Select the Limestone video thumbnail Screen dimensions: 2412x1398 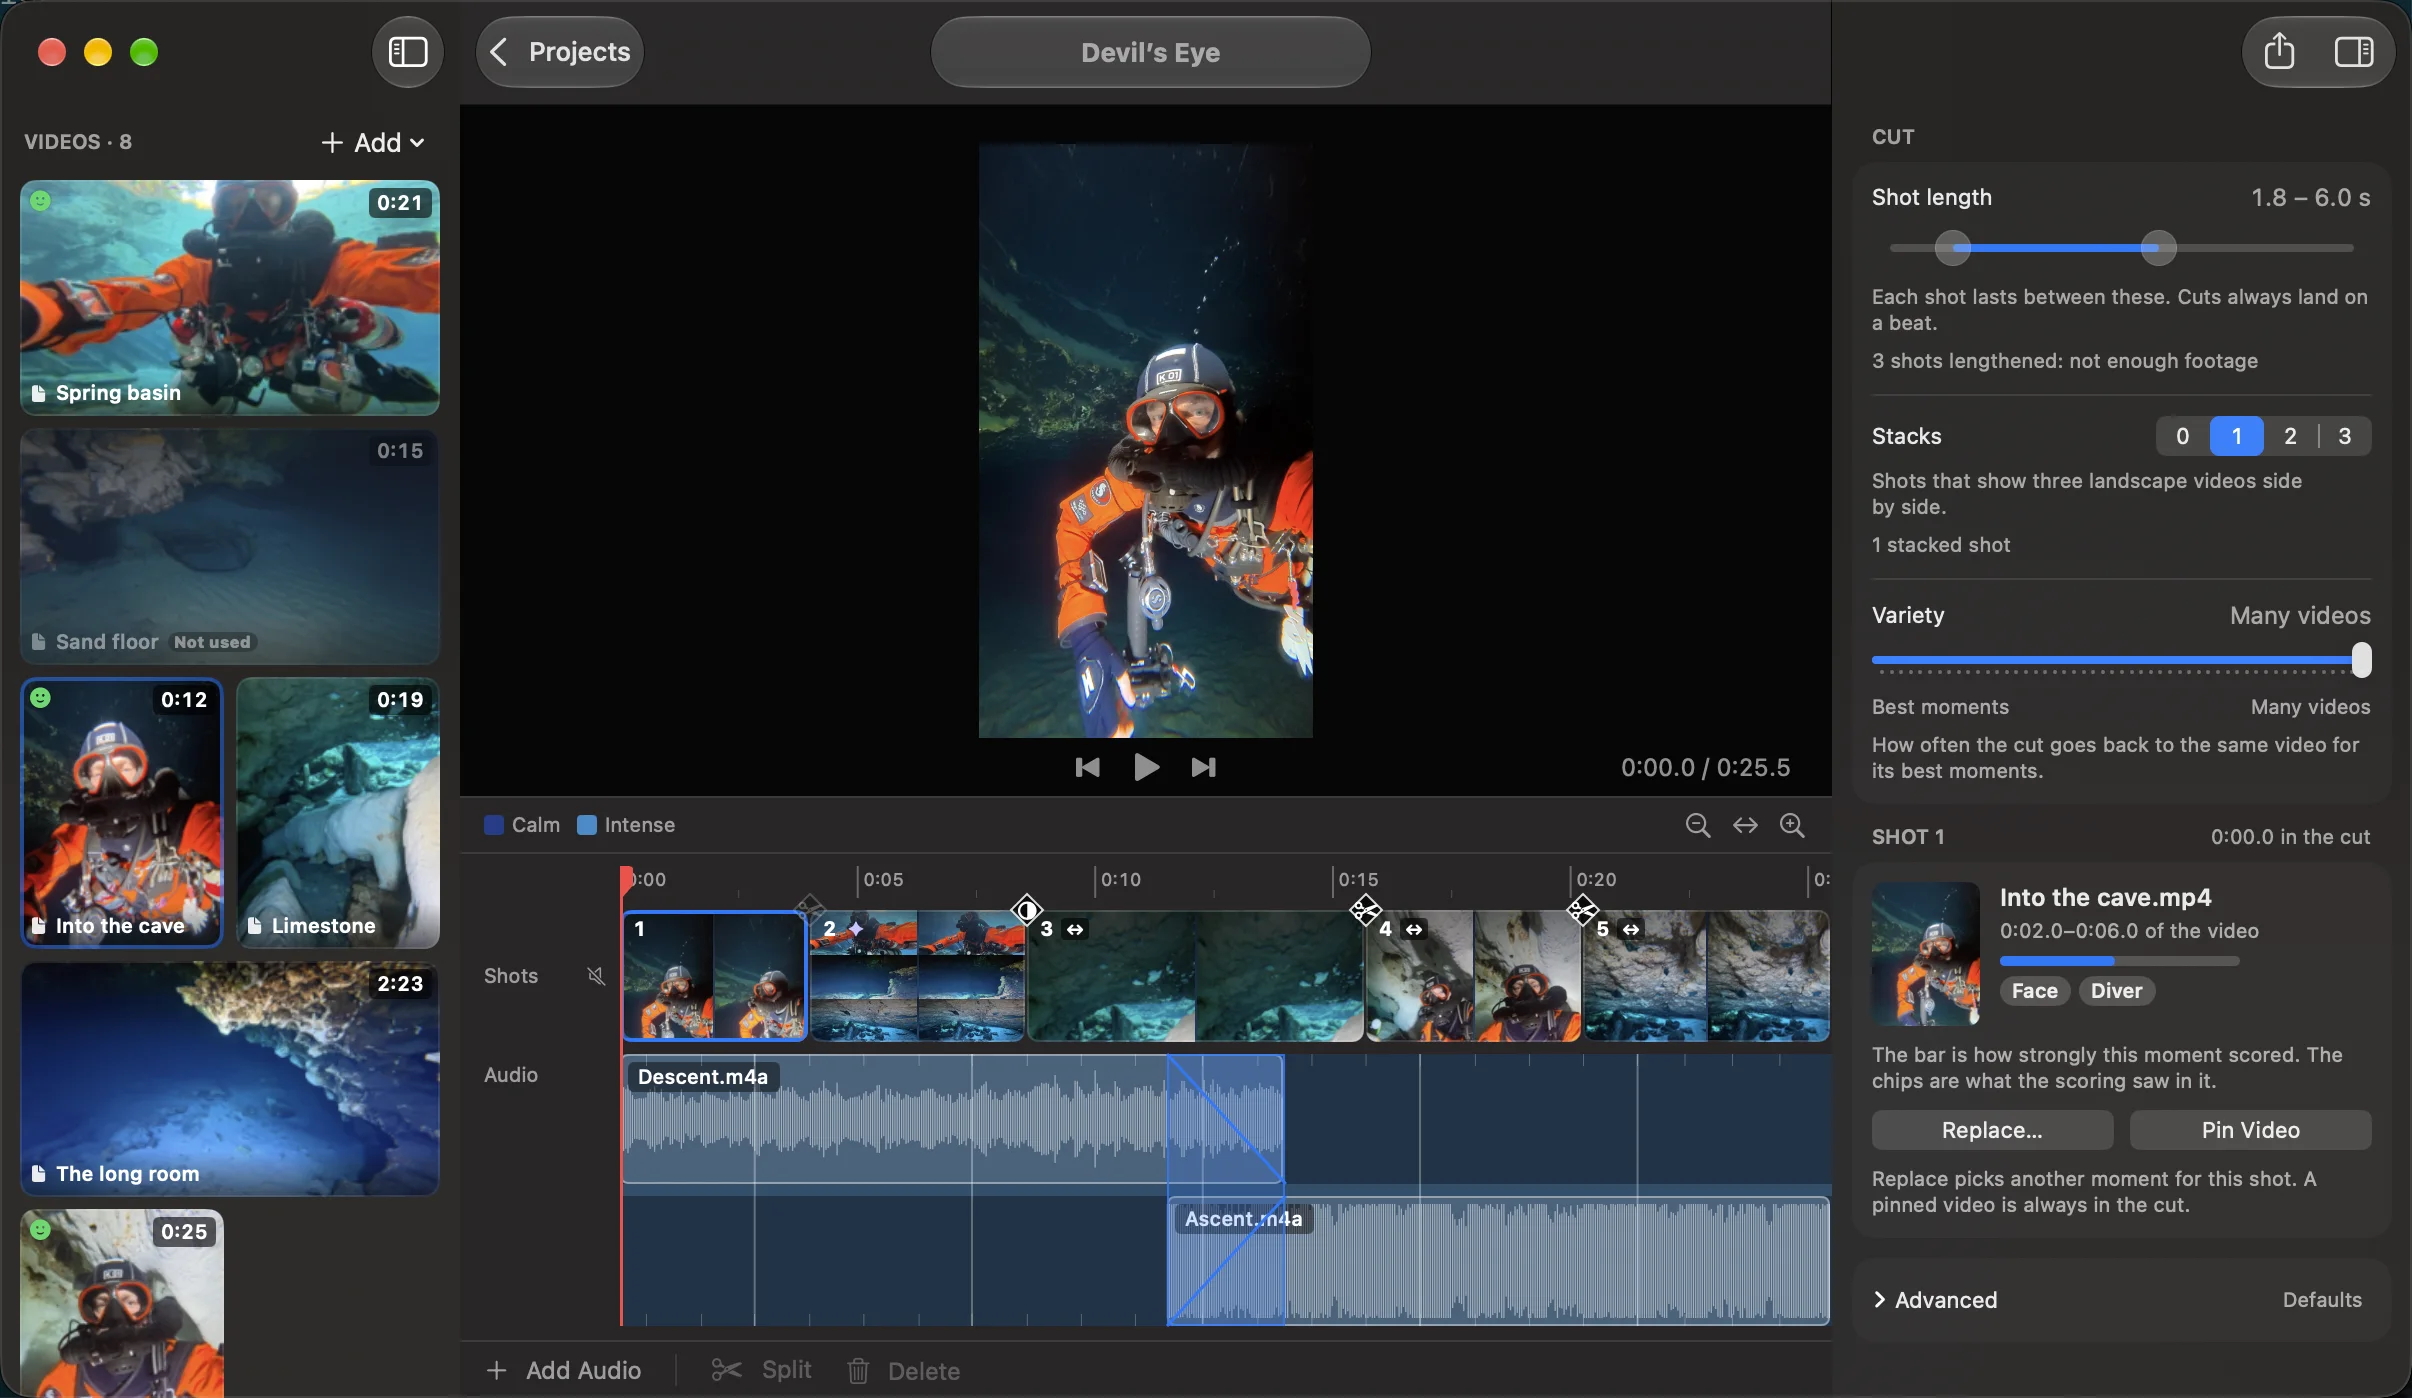[x=338, y=812]
